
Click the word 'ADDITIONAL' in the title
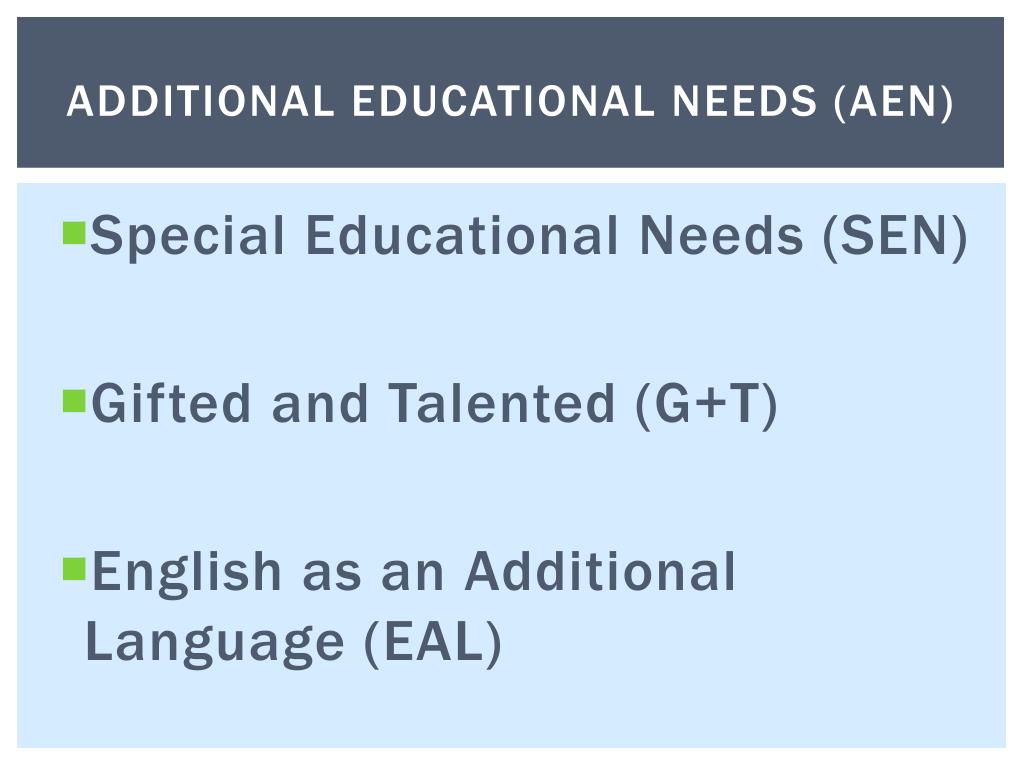tap(200, 102)
